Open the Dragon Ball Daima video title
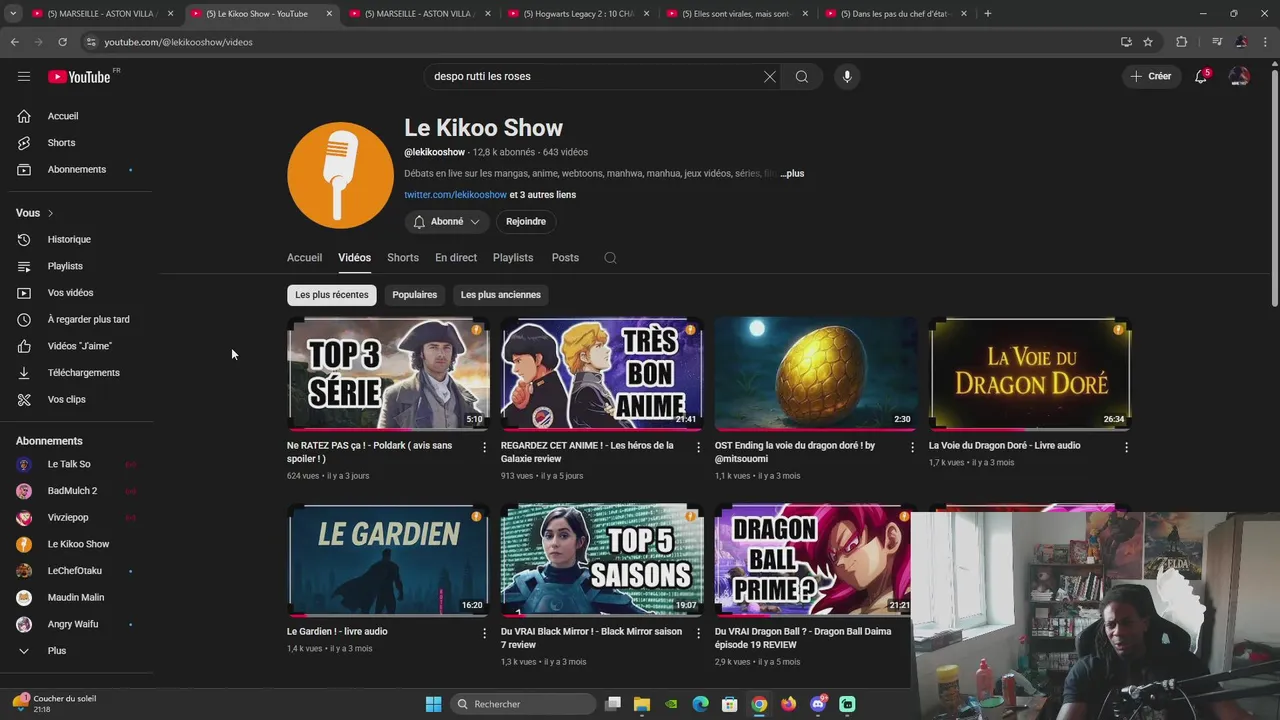 (803, 638)
